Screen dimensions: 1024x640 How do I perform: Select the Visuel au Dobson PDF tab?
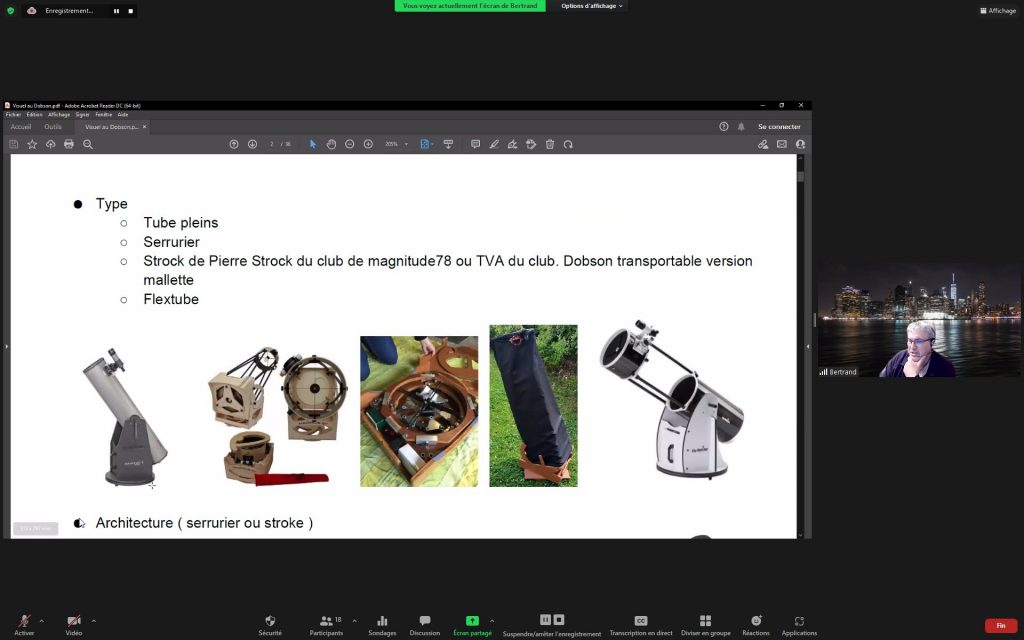[x=111, y=127]
